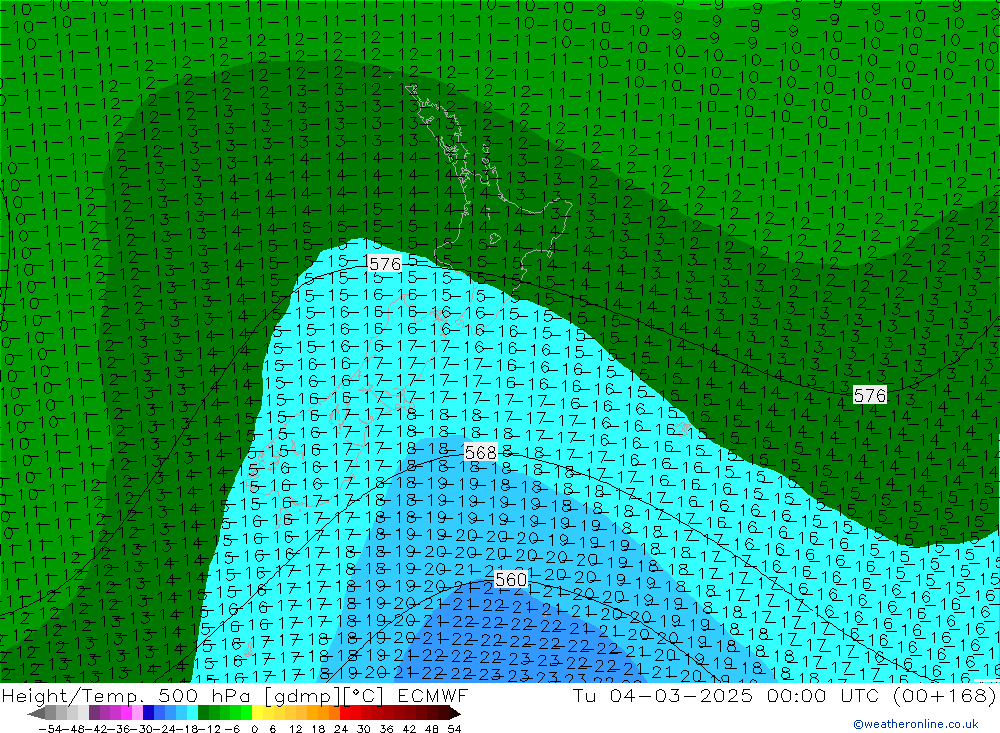The image size is (1000, 733).
Task: Click the 568 contour label
Action: point(480,453)
